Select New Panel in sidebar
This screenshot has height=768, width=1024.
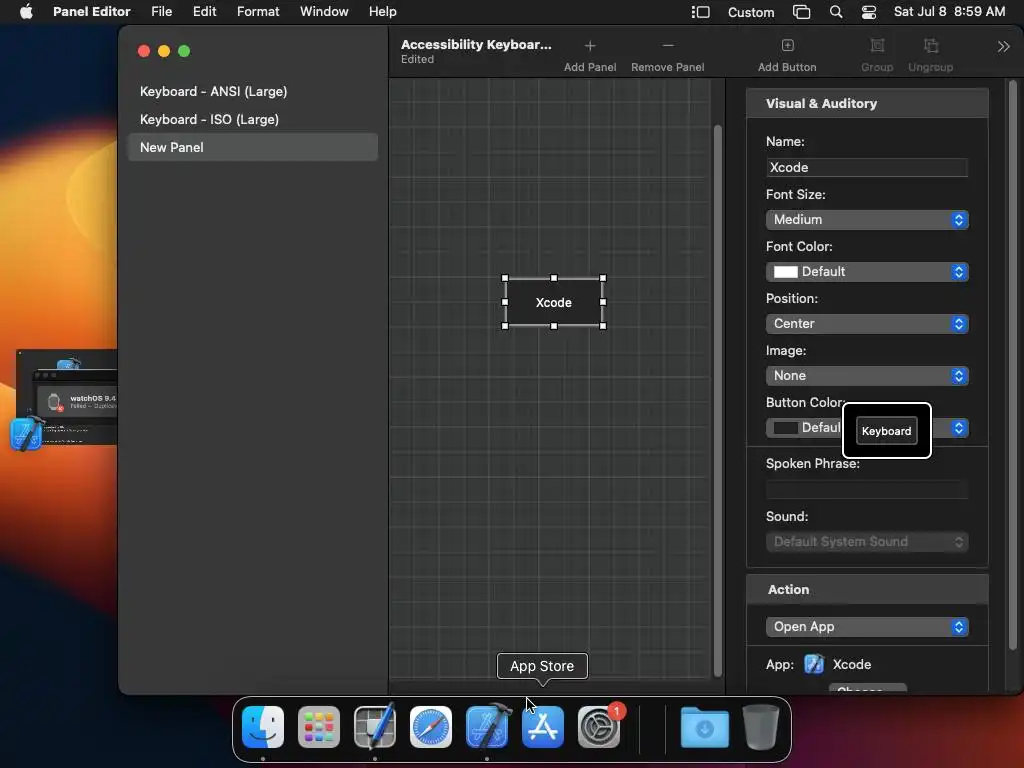(x=253, y=147)
